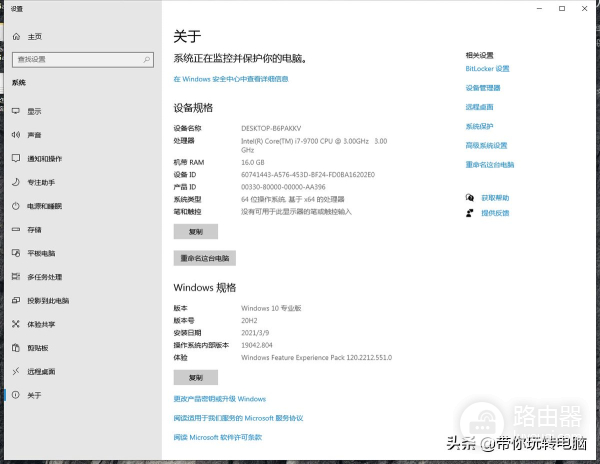Click the processor value Intel(R) Core(TM) i7-9700
Screen dimensions: 600x464
314,145
